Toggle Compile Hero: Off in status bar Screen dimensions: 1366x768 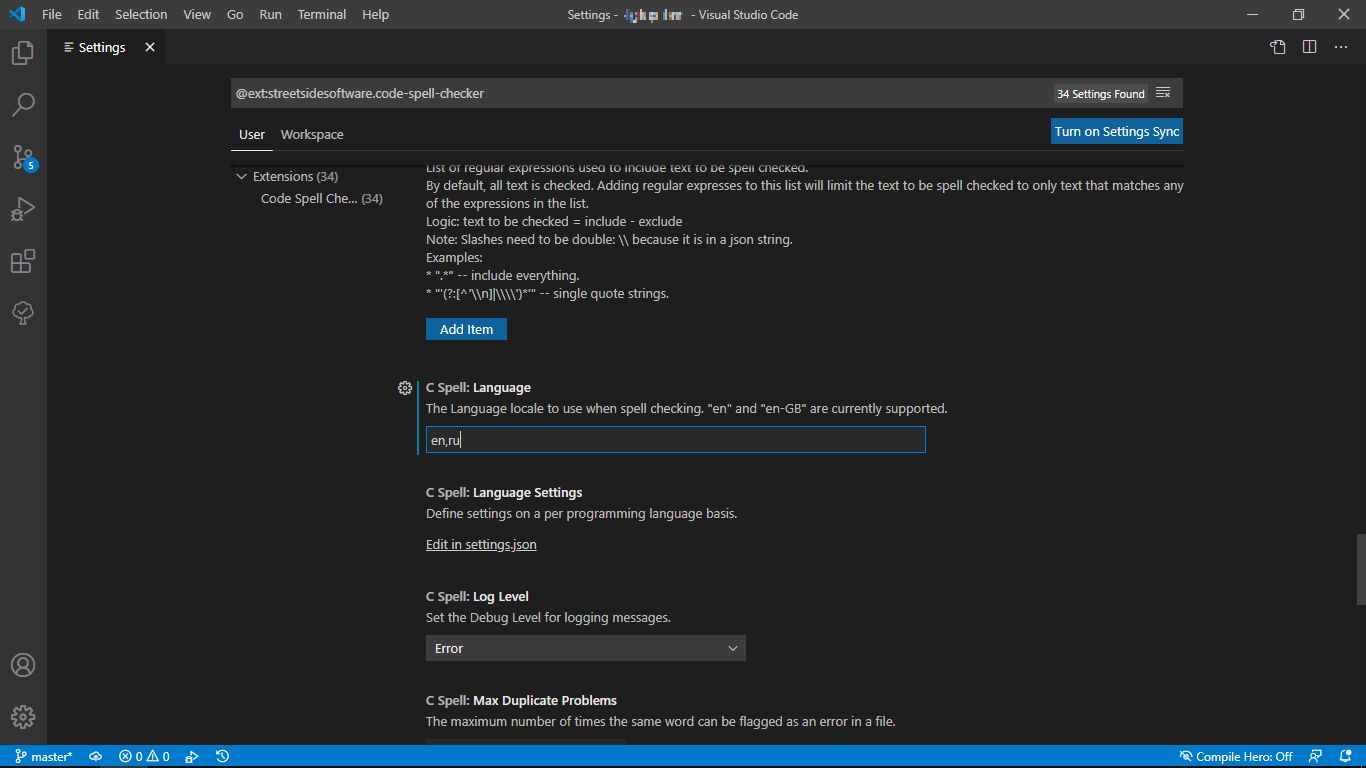pyautogui.click(x=1236, y=757)
